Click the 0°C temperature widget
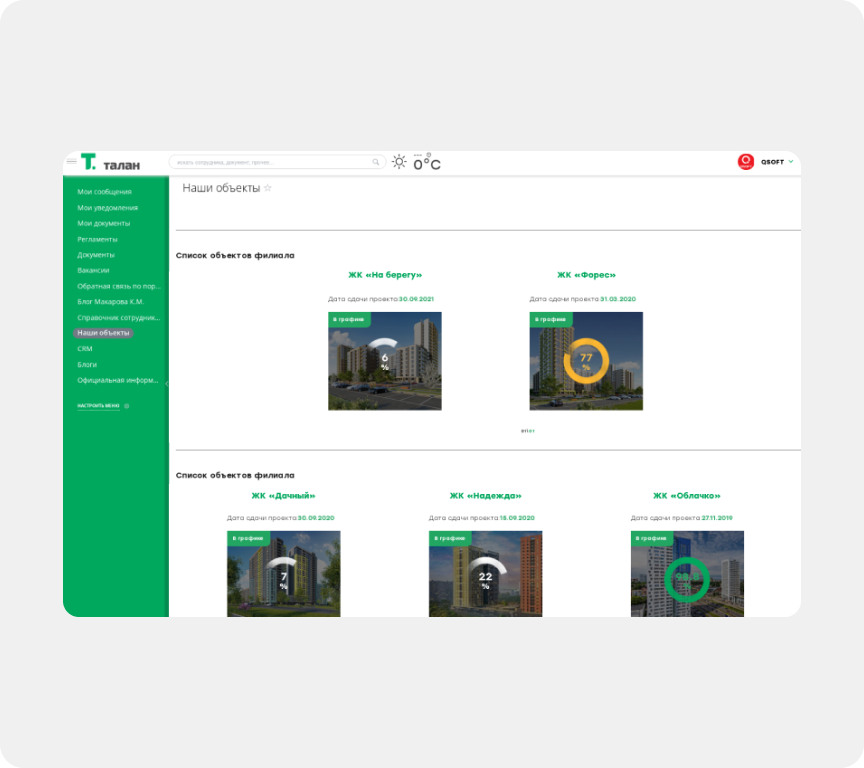This screenshot has height=768, width=864. (427, 163)
